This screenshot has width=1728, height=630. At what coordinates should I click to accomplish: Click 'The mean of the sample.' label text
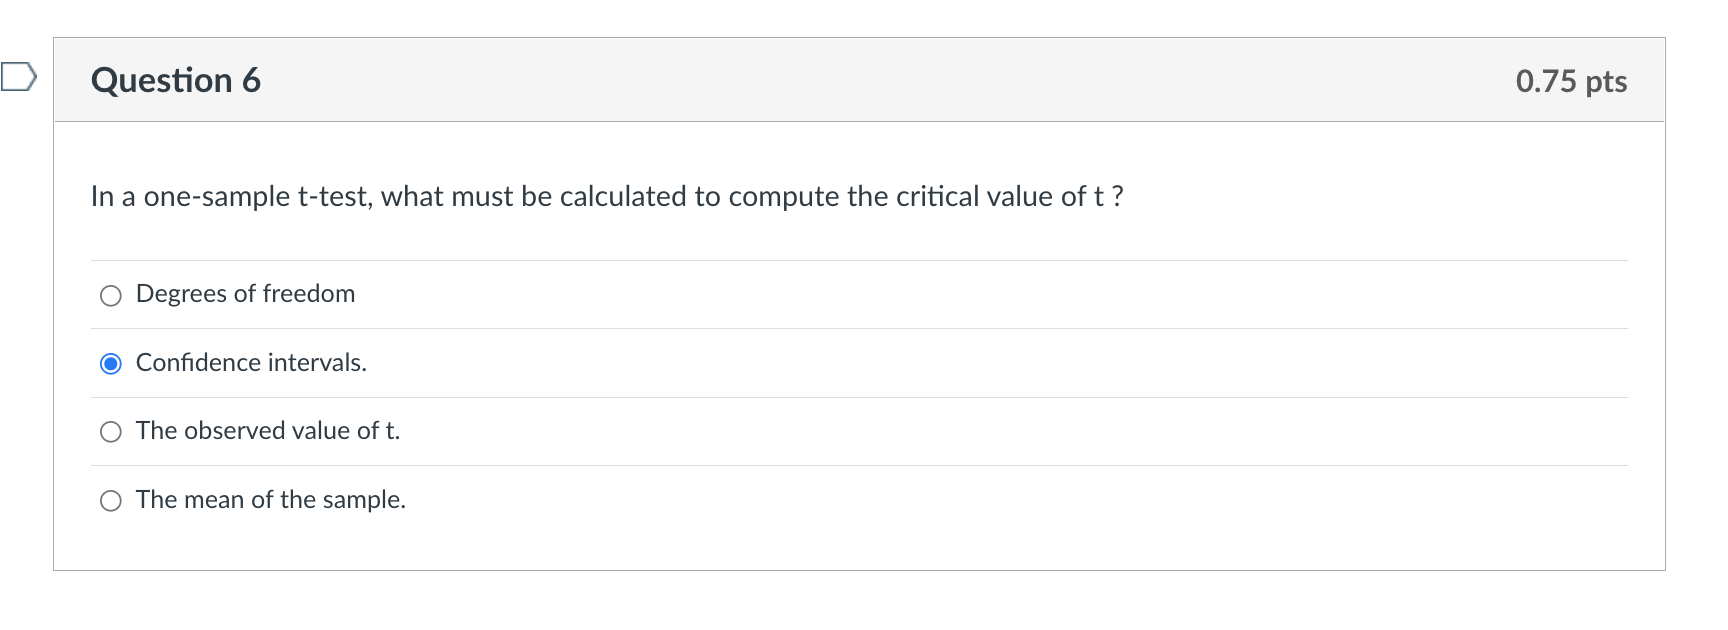(x=271, y=500)
